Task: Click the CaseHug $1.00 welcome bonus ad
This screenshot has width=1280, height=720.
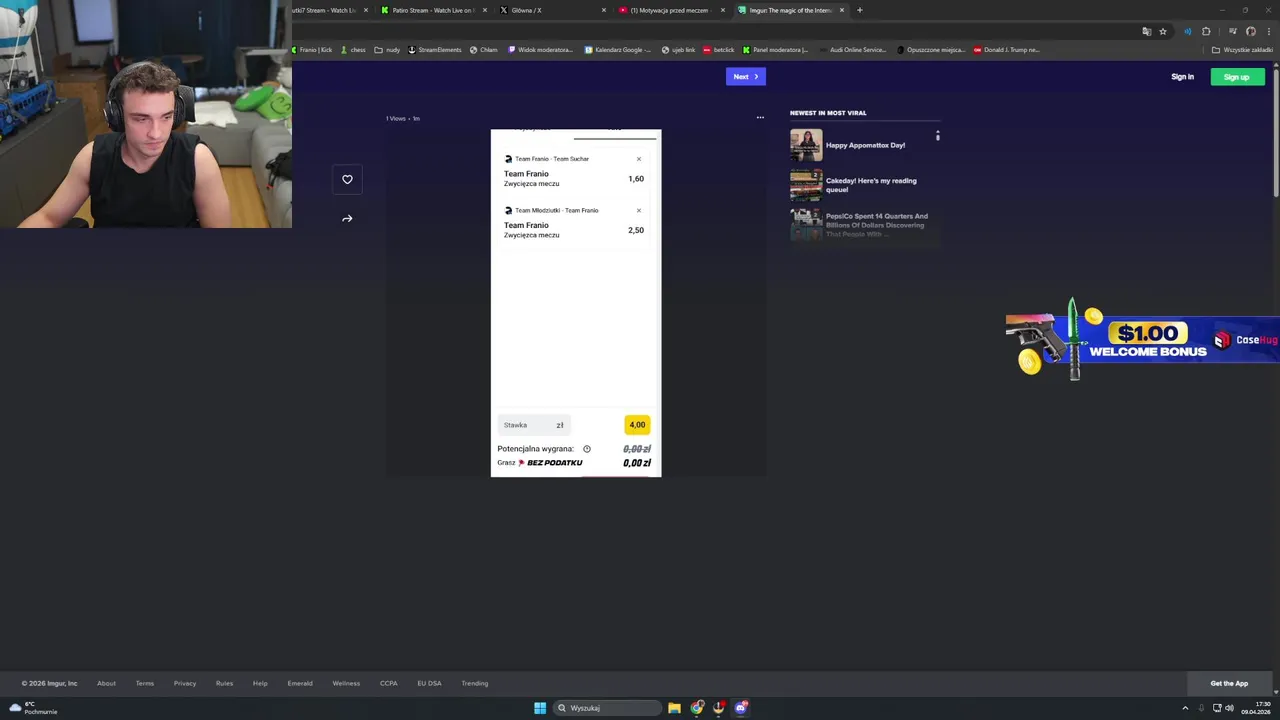Action: pos(1142,340)
